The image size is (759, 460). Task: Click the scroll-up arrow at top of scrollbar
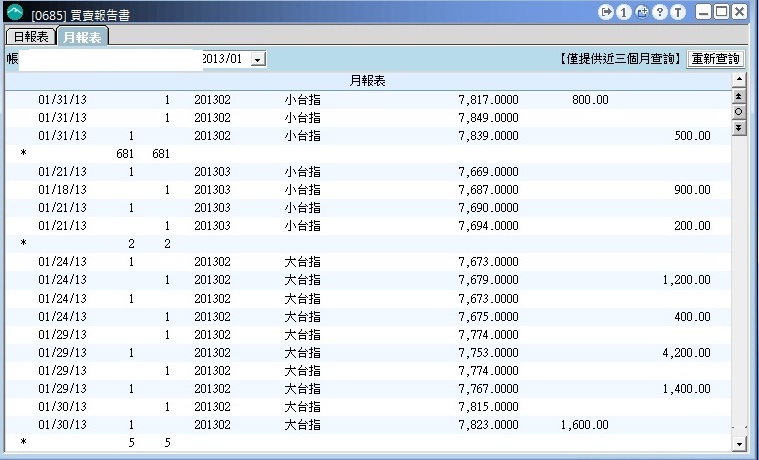point(739,79)
